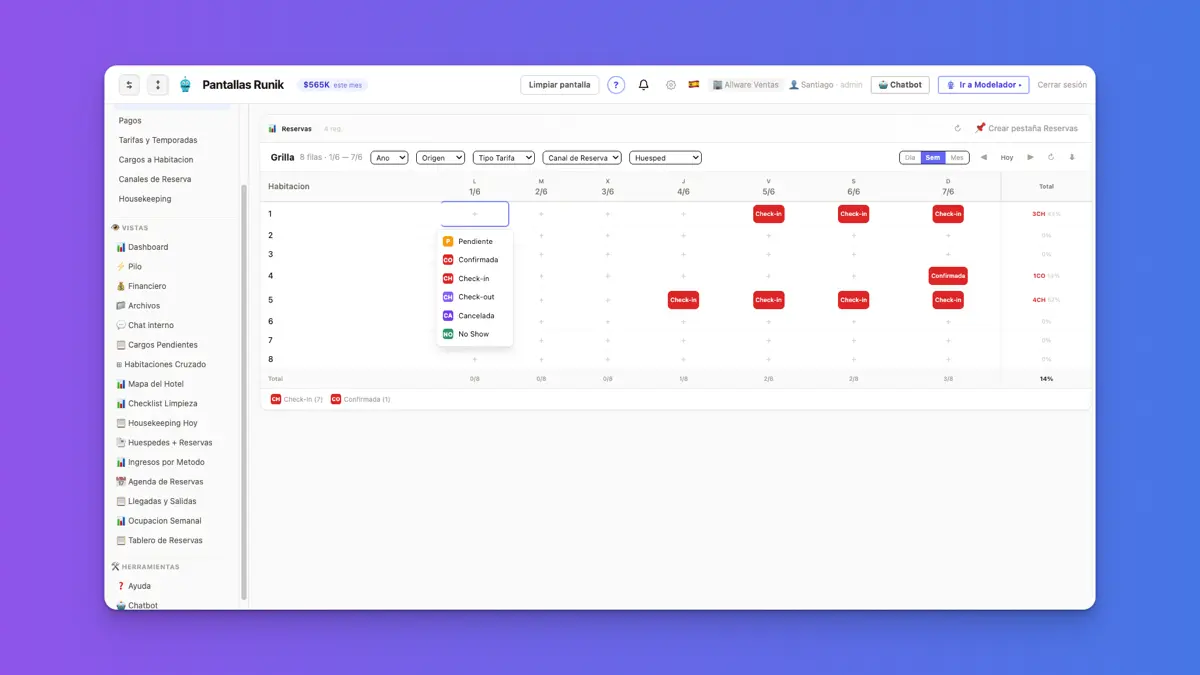Click room 5 Check-in reservation on 4/6
The width and height of the screenshot is (1200, 675).
683,300
